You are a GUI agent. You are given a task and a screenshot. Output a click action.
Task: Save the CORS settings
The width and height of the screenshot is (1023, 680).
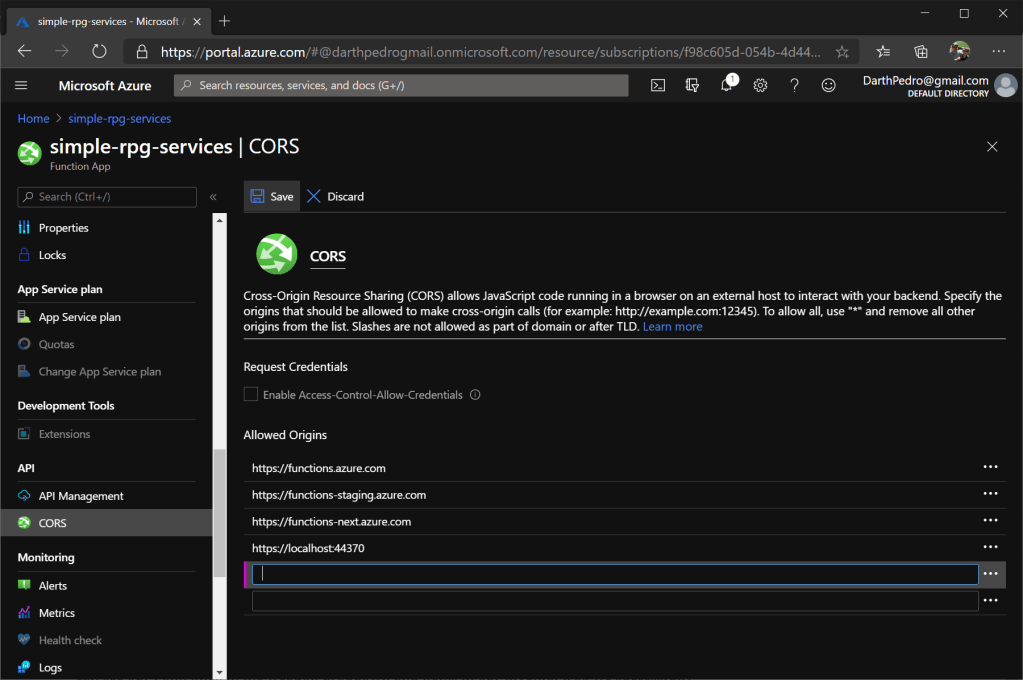point(272,197)
